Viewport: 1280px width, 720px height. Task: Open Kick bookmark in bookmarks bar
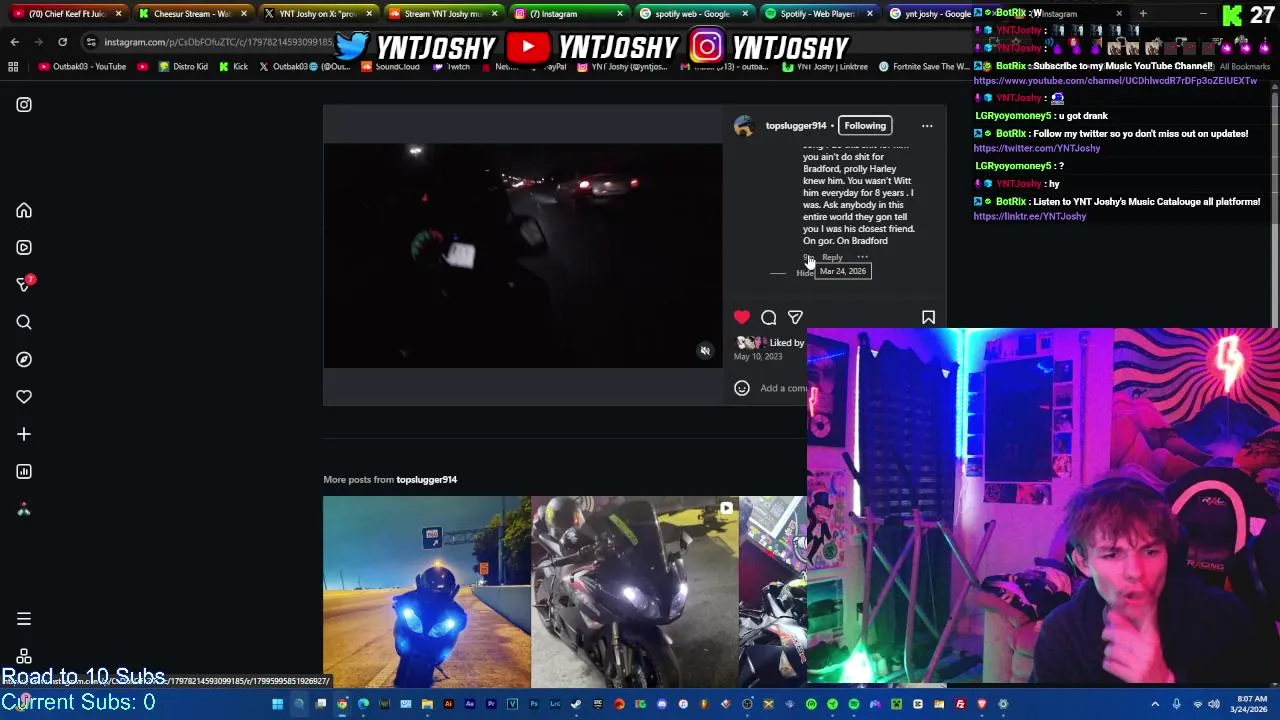pyautogui.click(x=233, y=67)
